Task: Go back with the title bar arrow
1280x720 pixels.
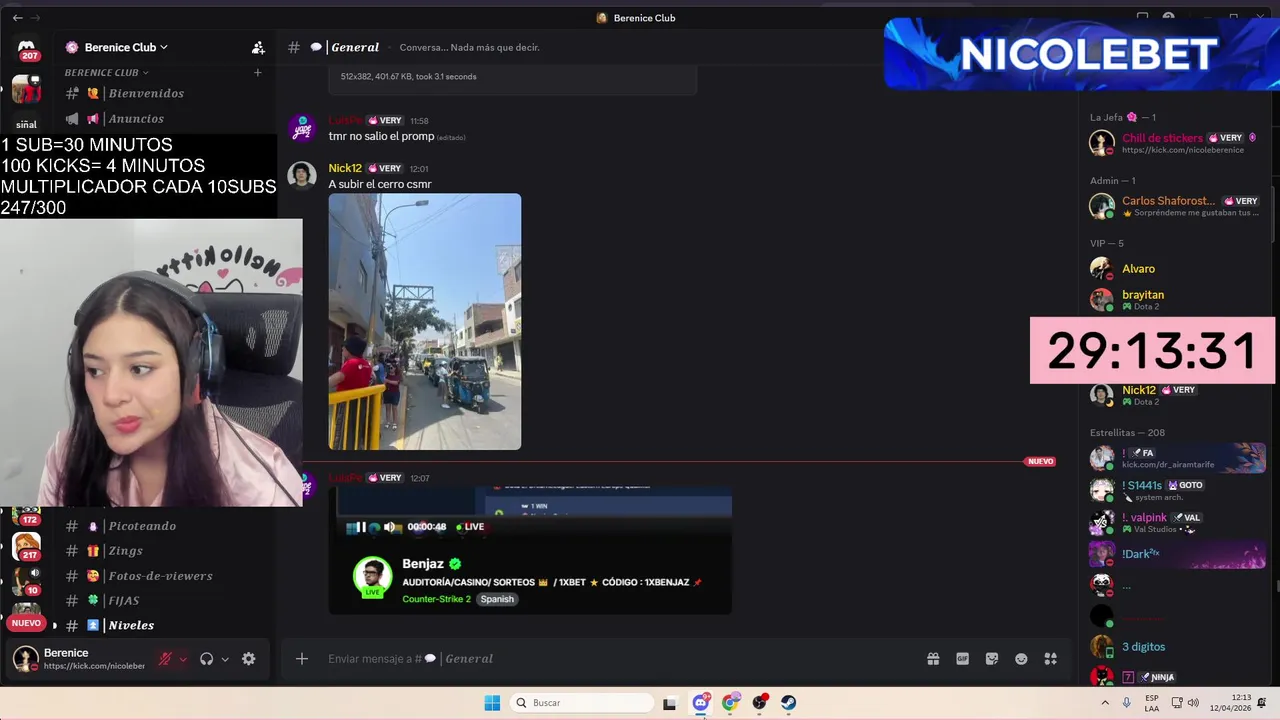Action: tap(17, 18)
